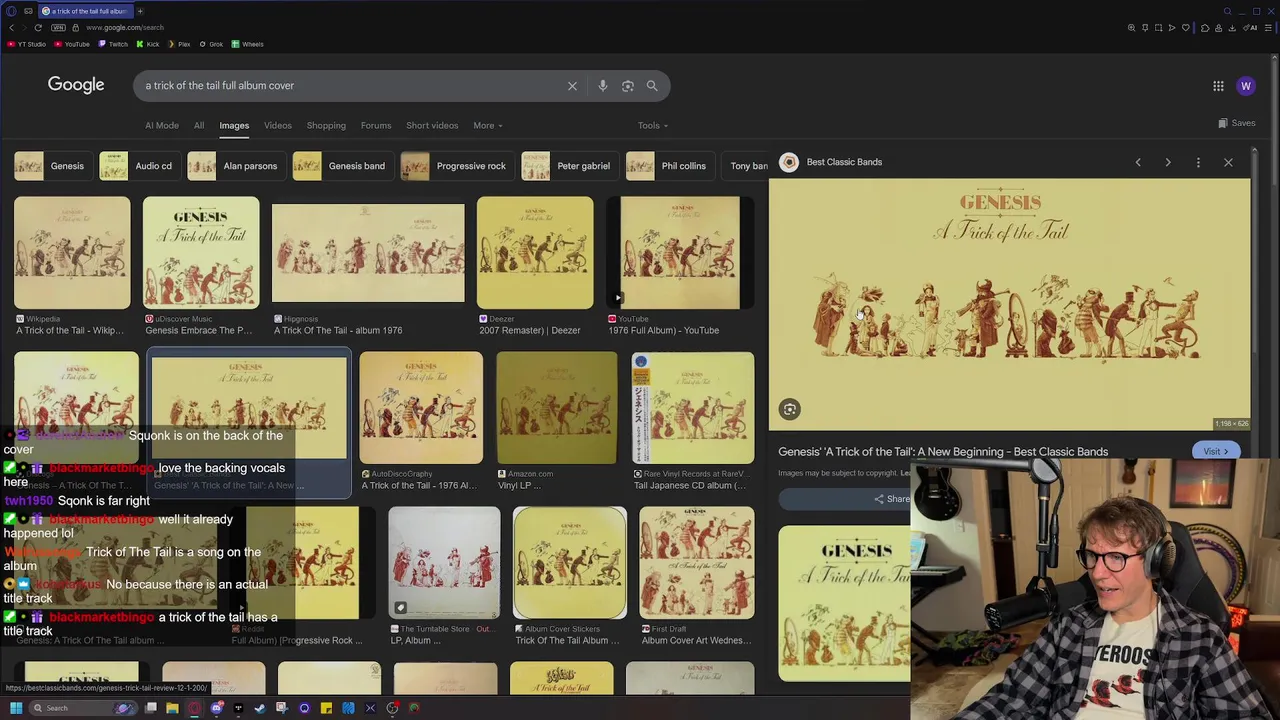The image size is (1280, 720).
Task: Open browser easy setup sliders icon
Action: coord(1268,27)
